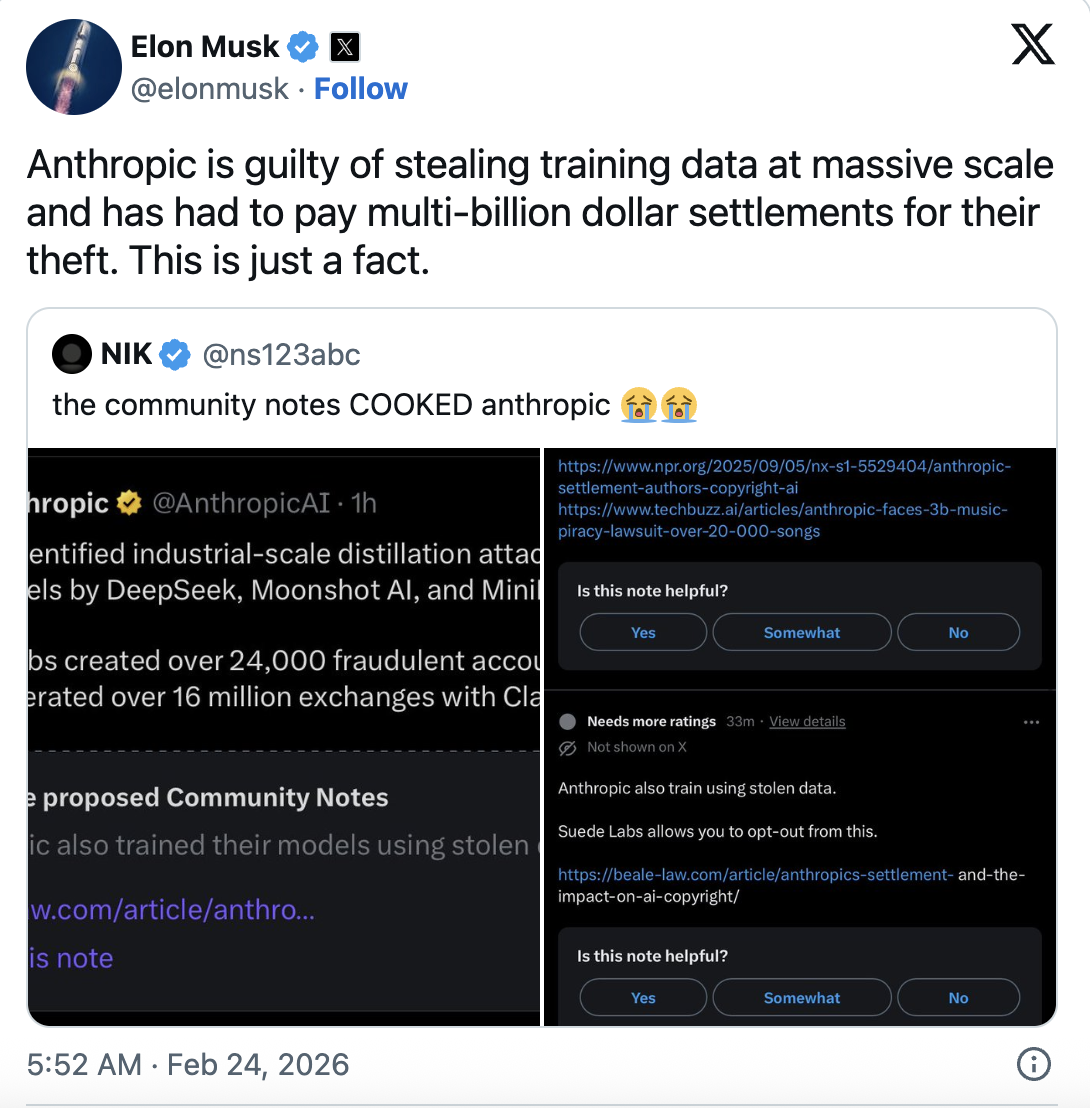The image size is (1090, 1108).
Task: Open the tweet info circle icon
Action: point(1033,1064)
